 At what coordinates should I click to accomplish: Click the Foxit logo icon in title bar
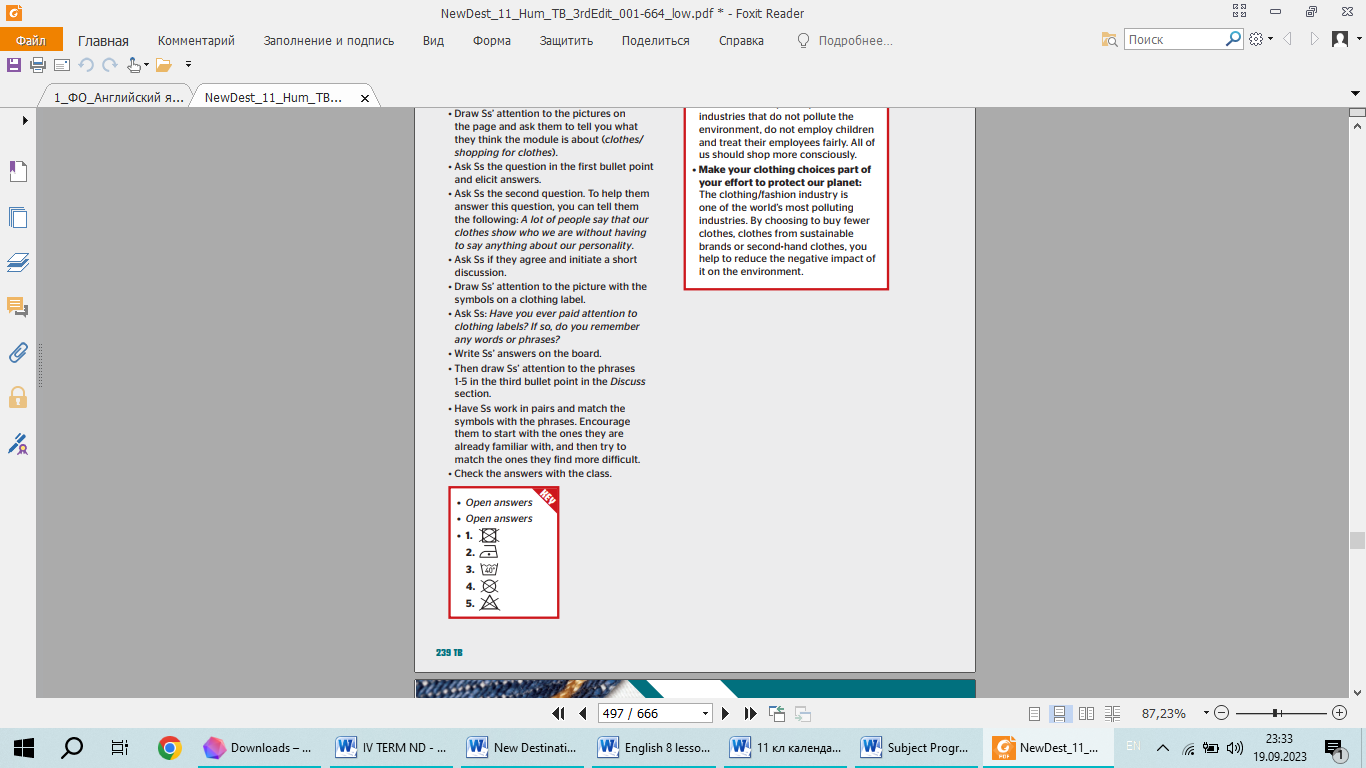(x=16, y=14)
